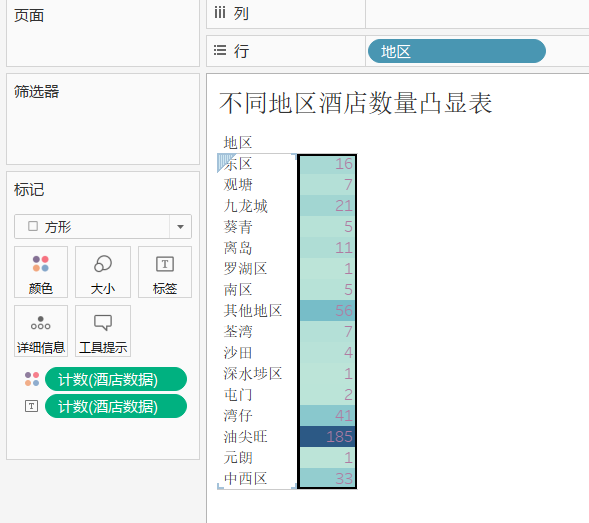Screen dimensions: 589x523
Task: Select the 观塘 row label
Action: click(x=238, y=185)
